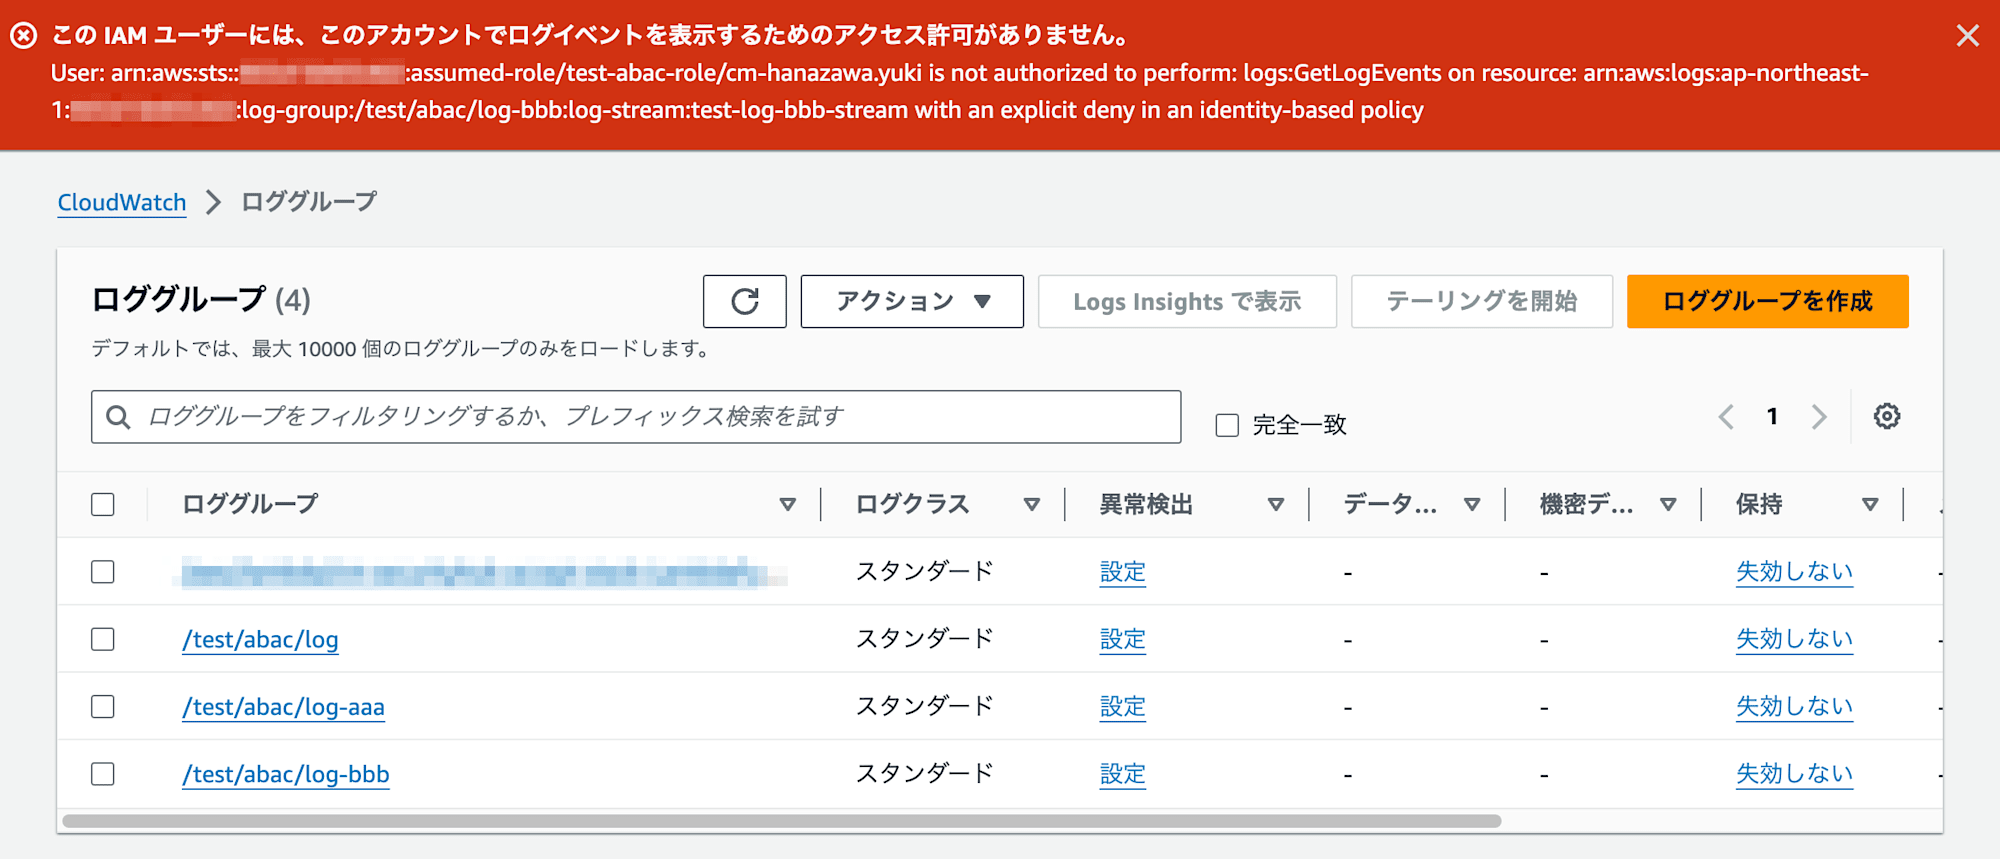
Task: Open the CloudWatch breadcrumb link
Action: click(x=122, y=202)
